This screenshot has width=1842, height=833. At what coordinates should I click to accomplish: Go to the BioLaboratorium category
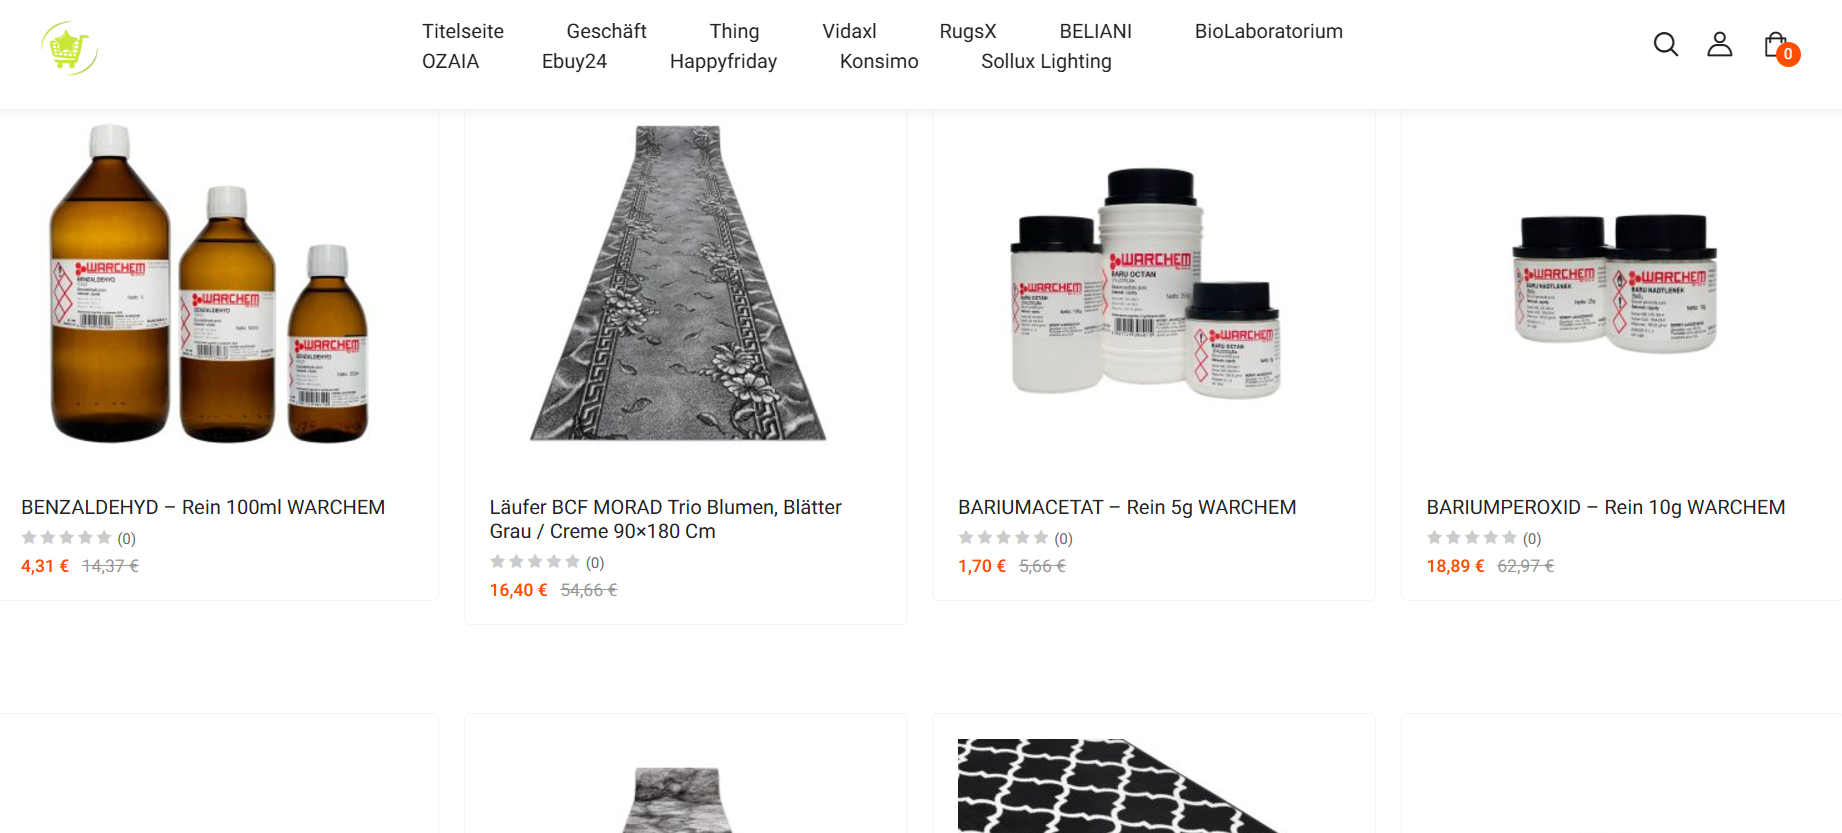(x=1268, y=31)
